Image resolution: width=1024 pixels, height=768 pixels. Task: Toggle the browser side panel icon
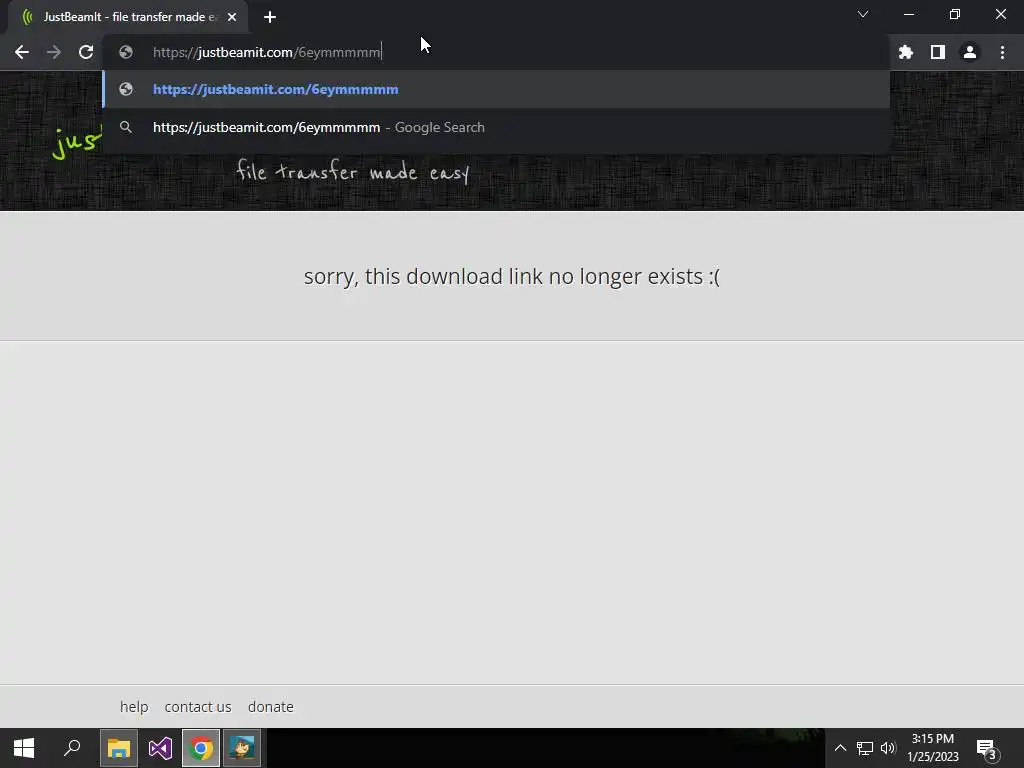tap(938, 52)
